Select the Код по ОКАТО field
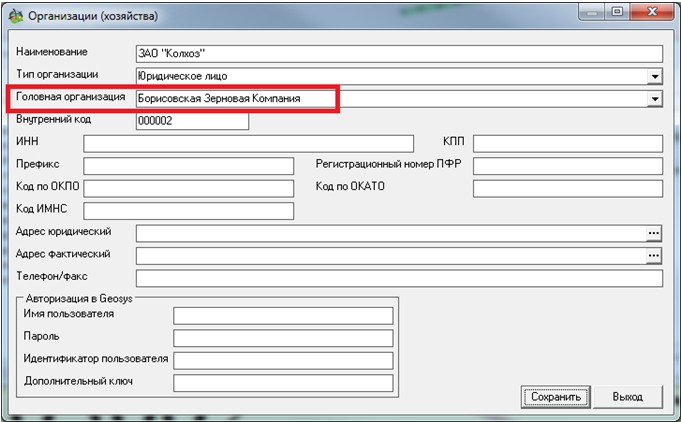Image resolution: width=681 pixels, height=422 pixels. (x=568, y=188)
